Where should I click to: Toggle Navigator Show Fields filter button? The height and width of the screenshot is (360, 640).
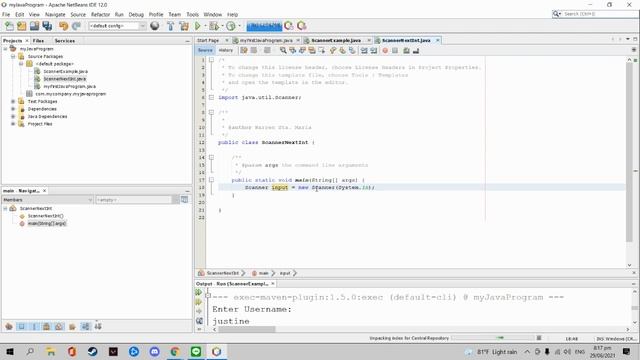[x=22, y=327]
